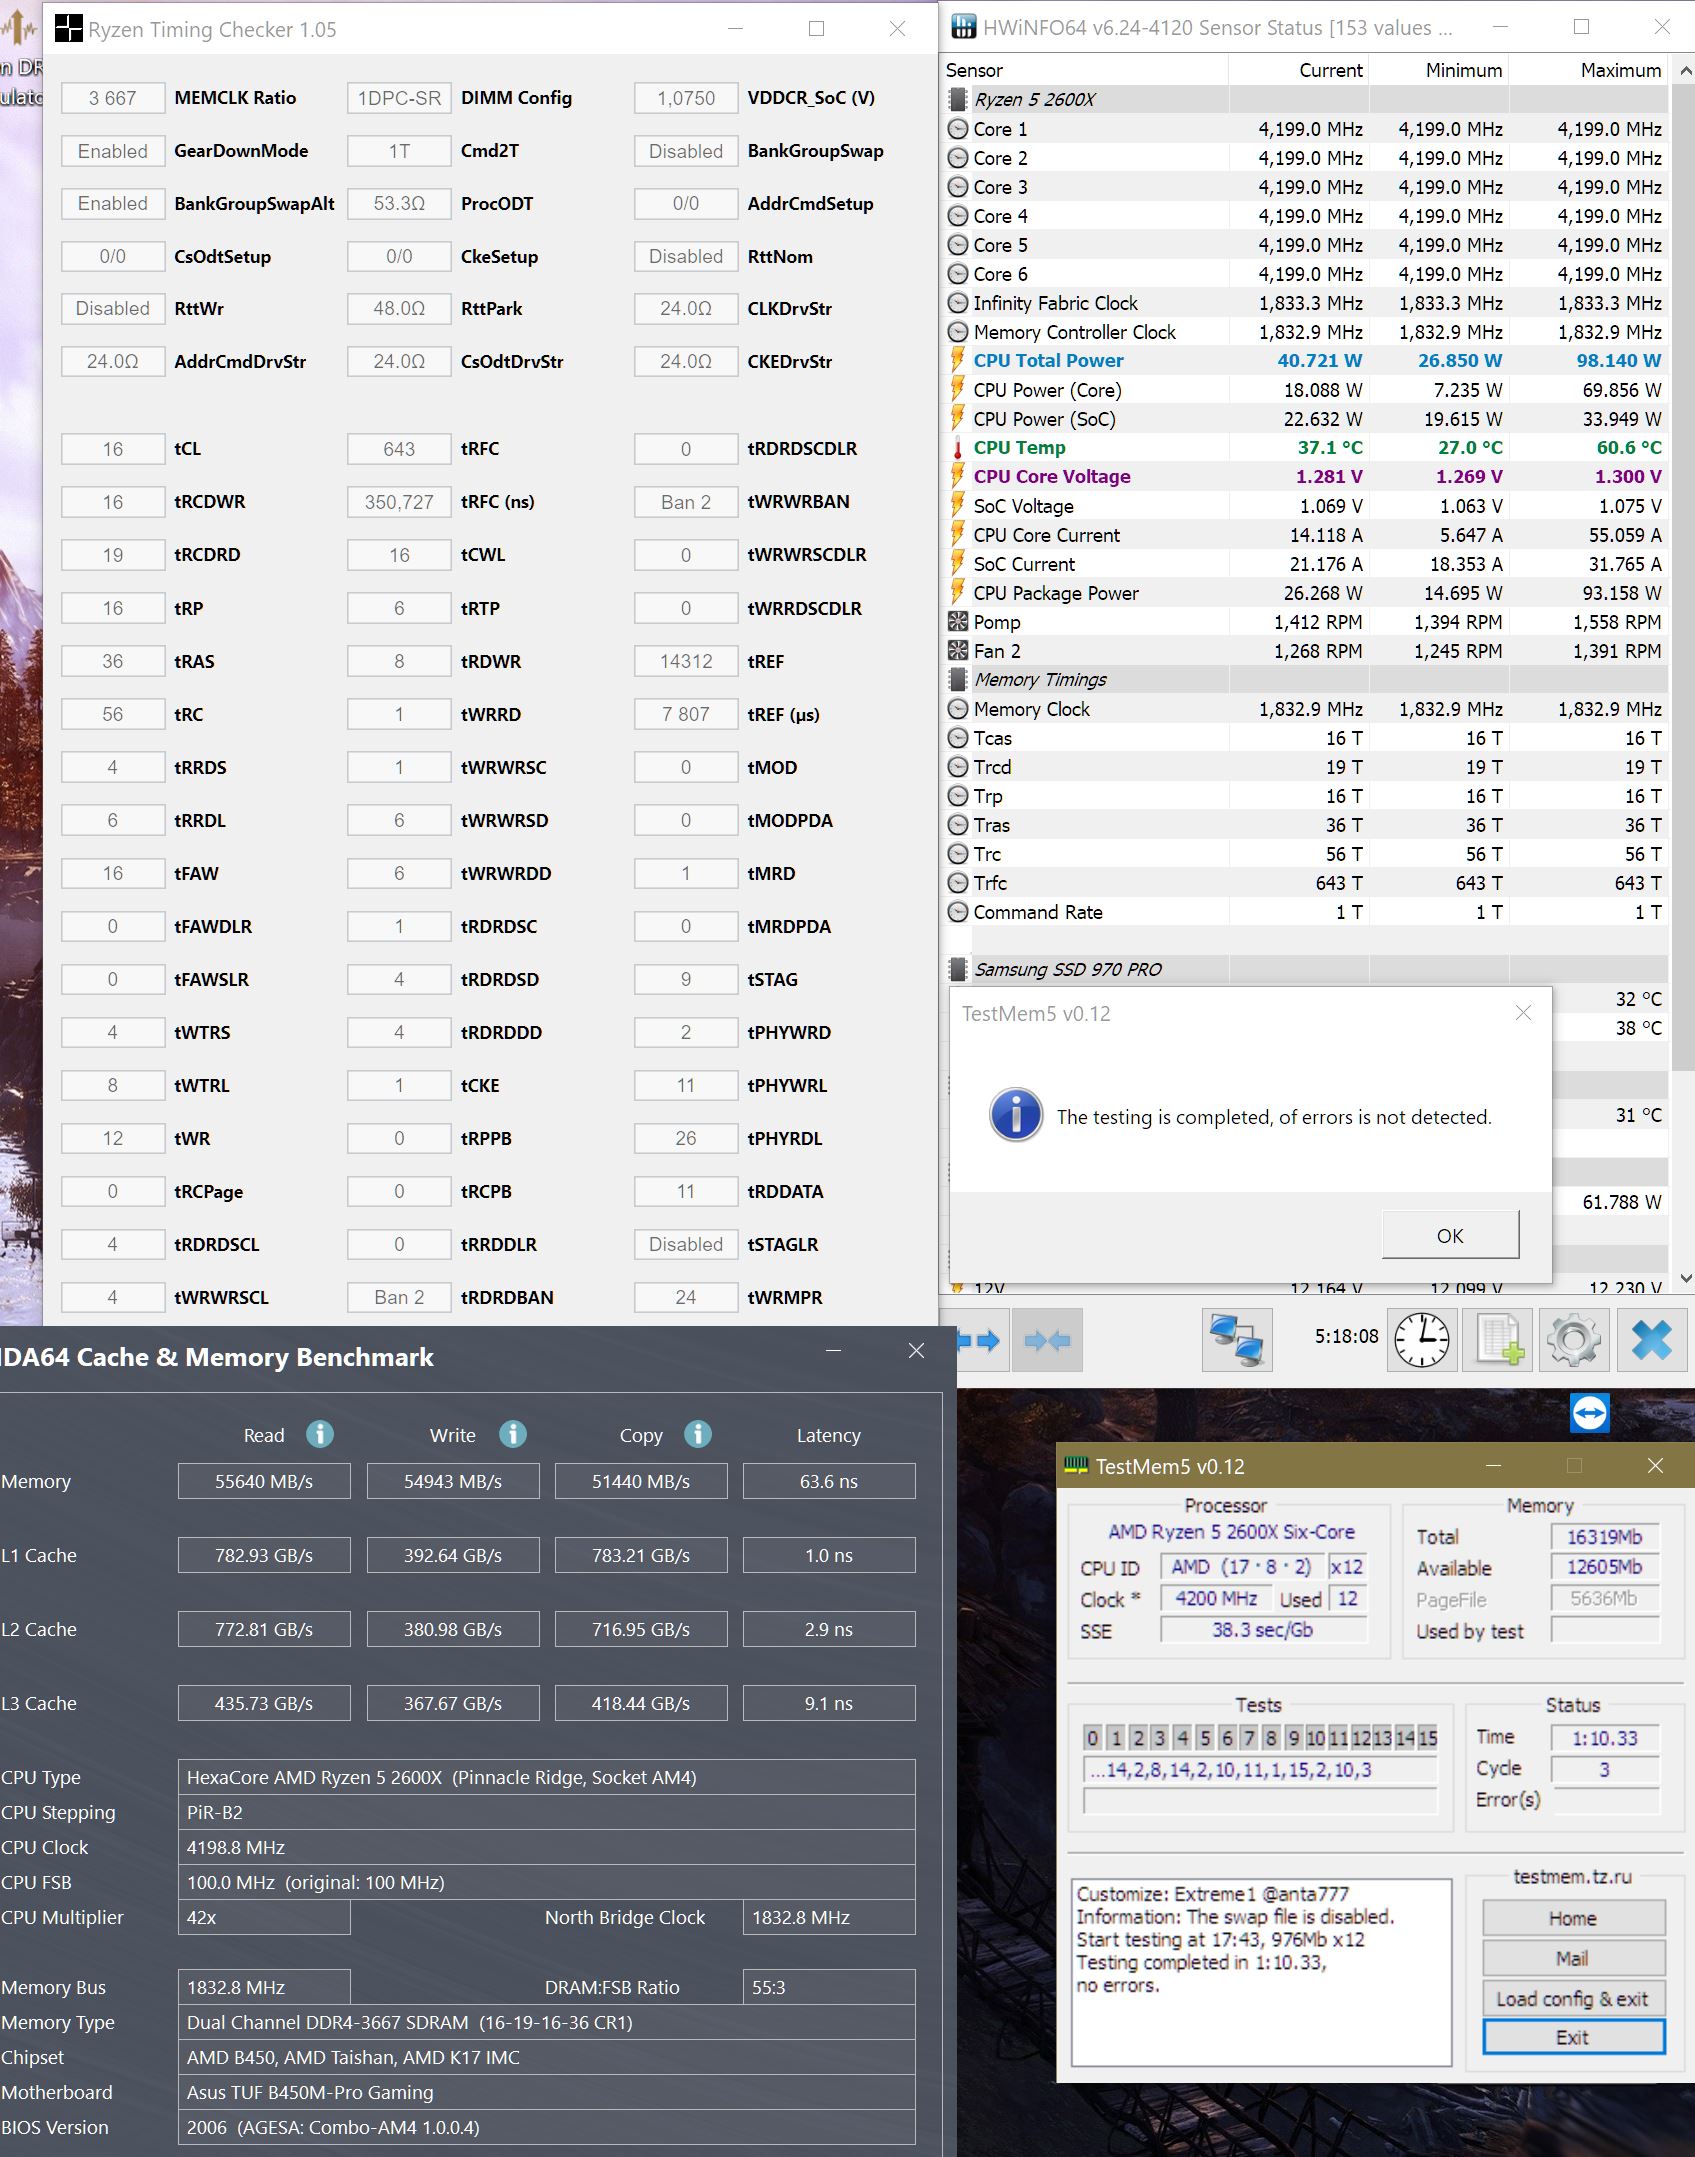This screenshot has height=2157, width=1695.
Task: Click the Sensor column header in HWiNFO
Action: (x=1086, y=70)
